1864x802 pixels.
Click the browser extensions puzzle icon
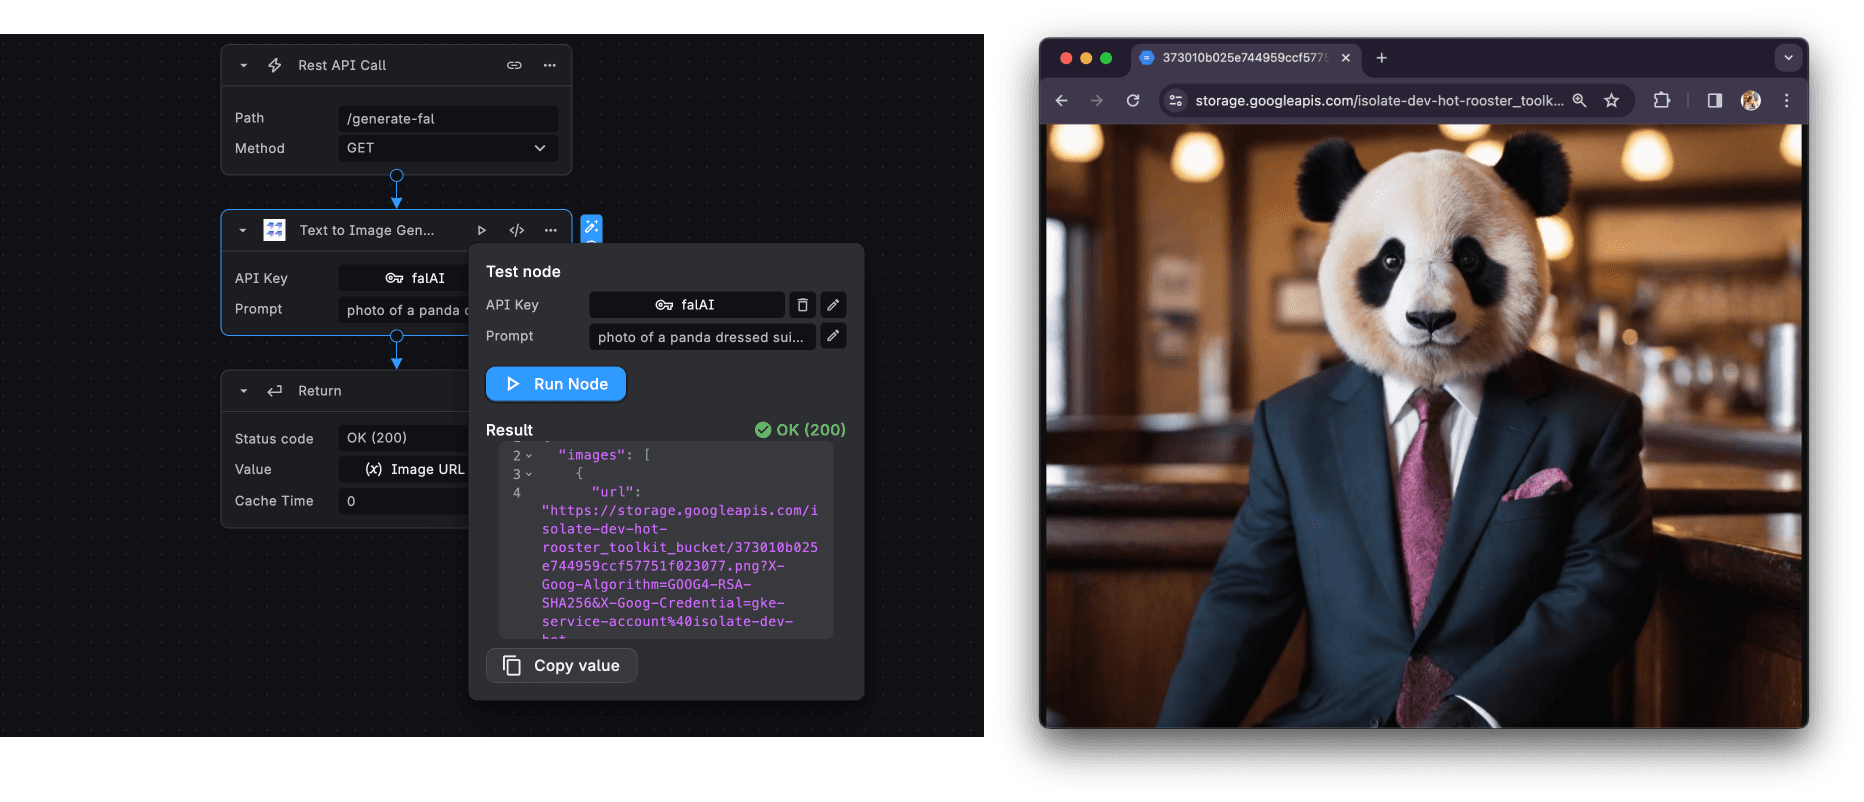click(x=1661, y=100)
